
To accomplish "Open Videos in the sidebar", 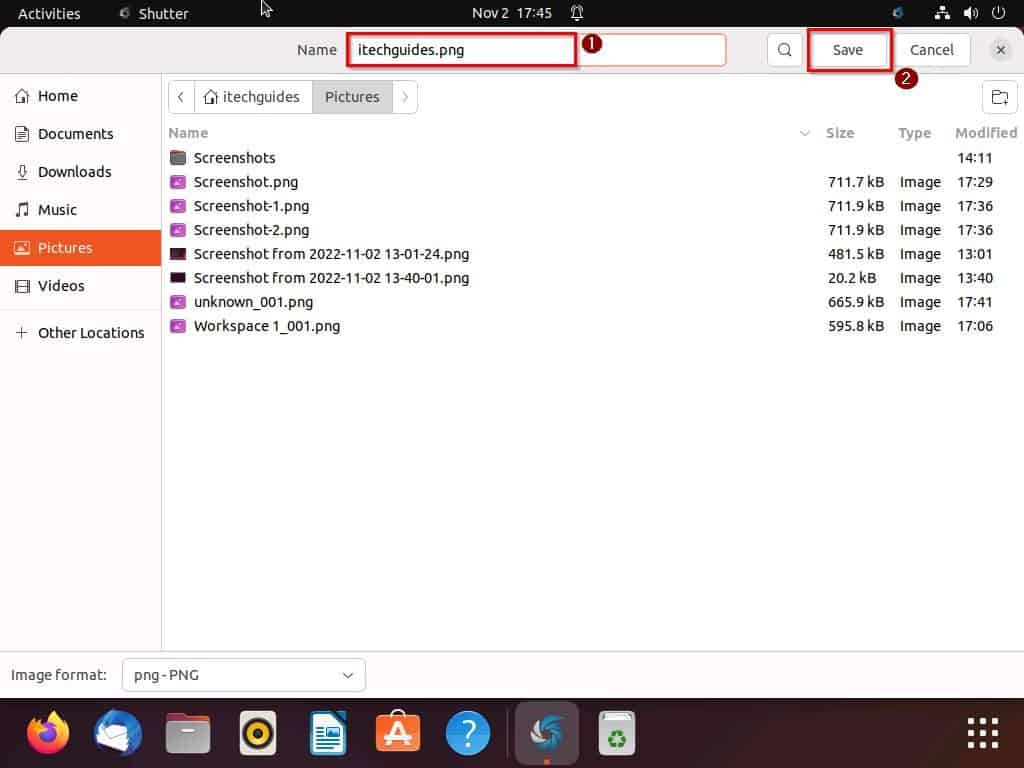I will [80, 285].
